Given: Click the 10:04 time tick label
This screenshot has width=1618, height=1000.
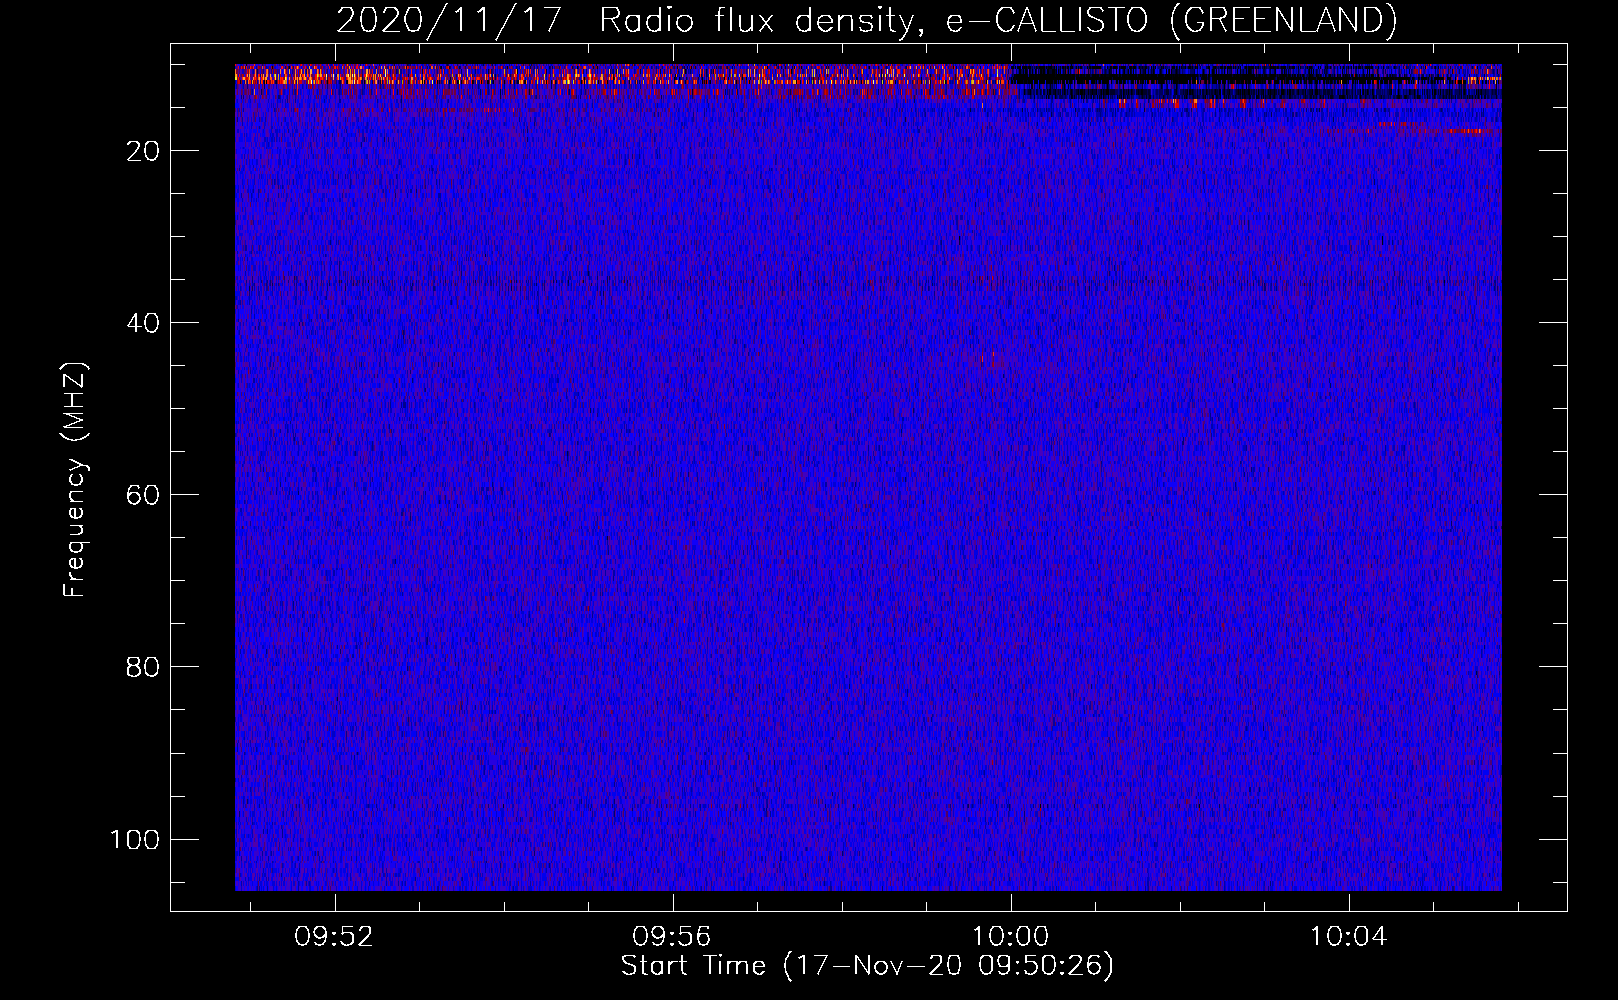Looking at the screenshot, I should (x=1349, y=937).
